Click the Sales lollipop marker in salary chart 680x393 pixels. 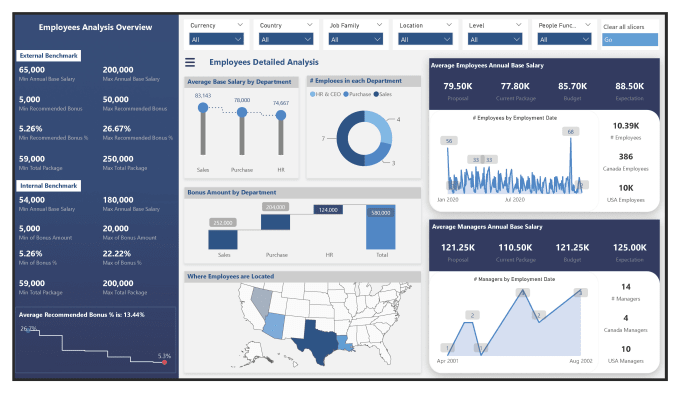(x=203, y=108)
